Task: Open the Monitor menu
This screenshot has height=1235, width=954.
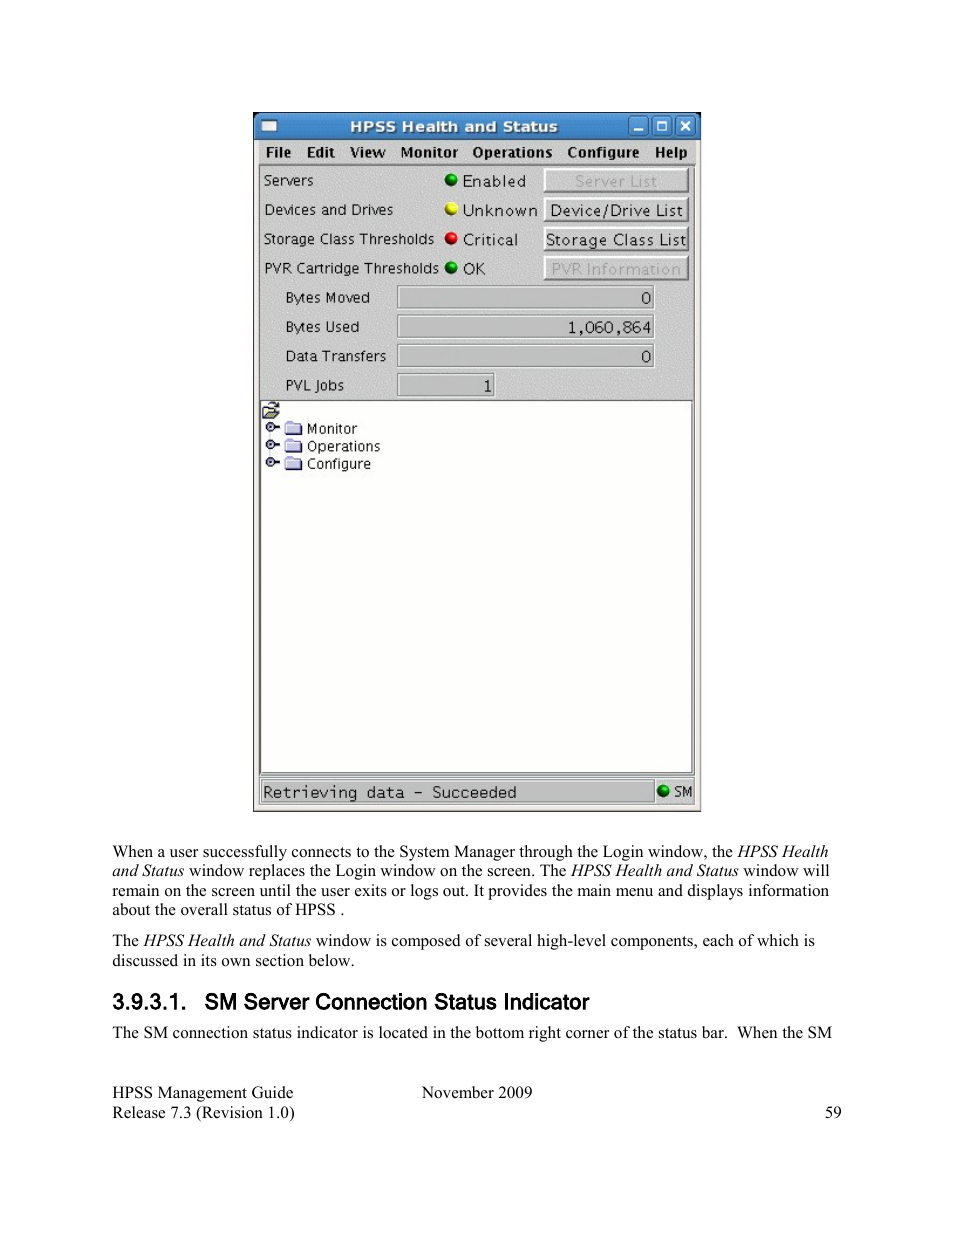Action: 429,153
